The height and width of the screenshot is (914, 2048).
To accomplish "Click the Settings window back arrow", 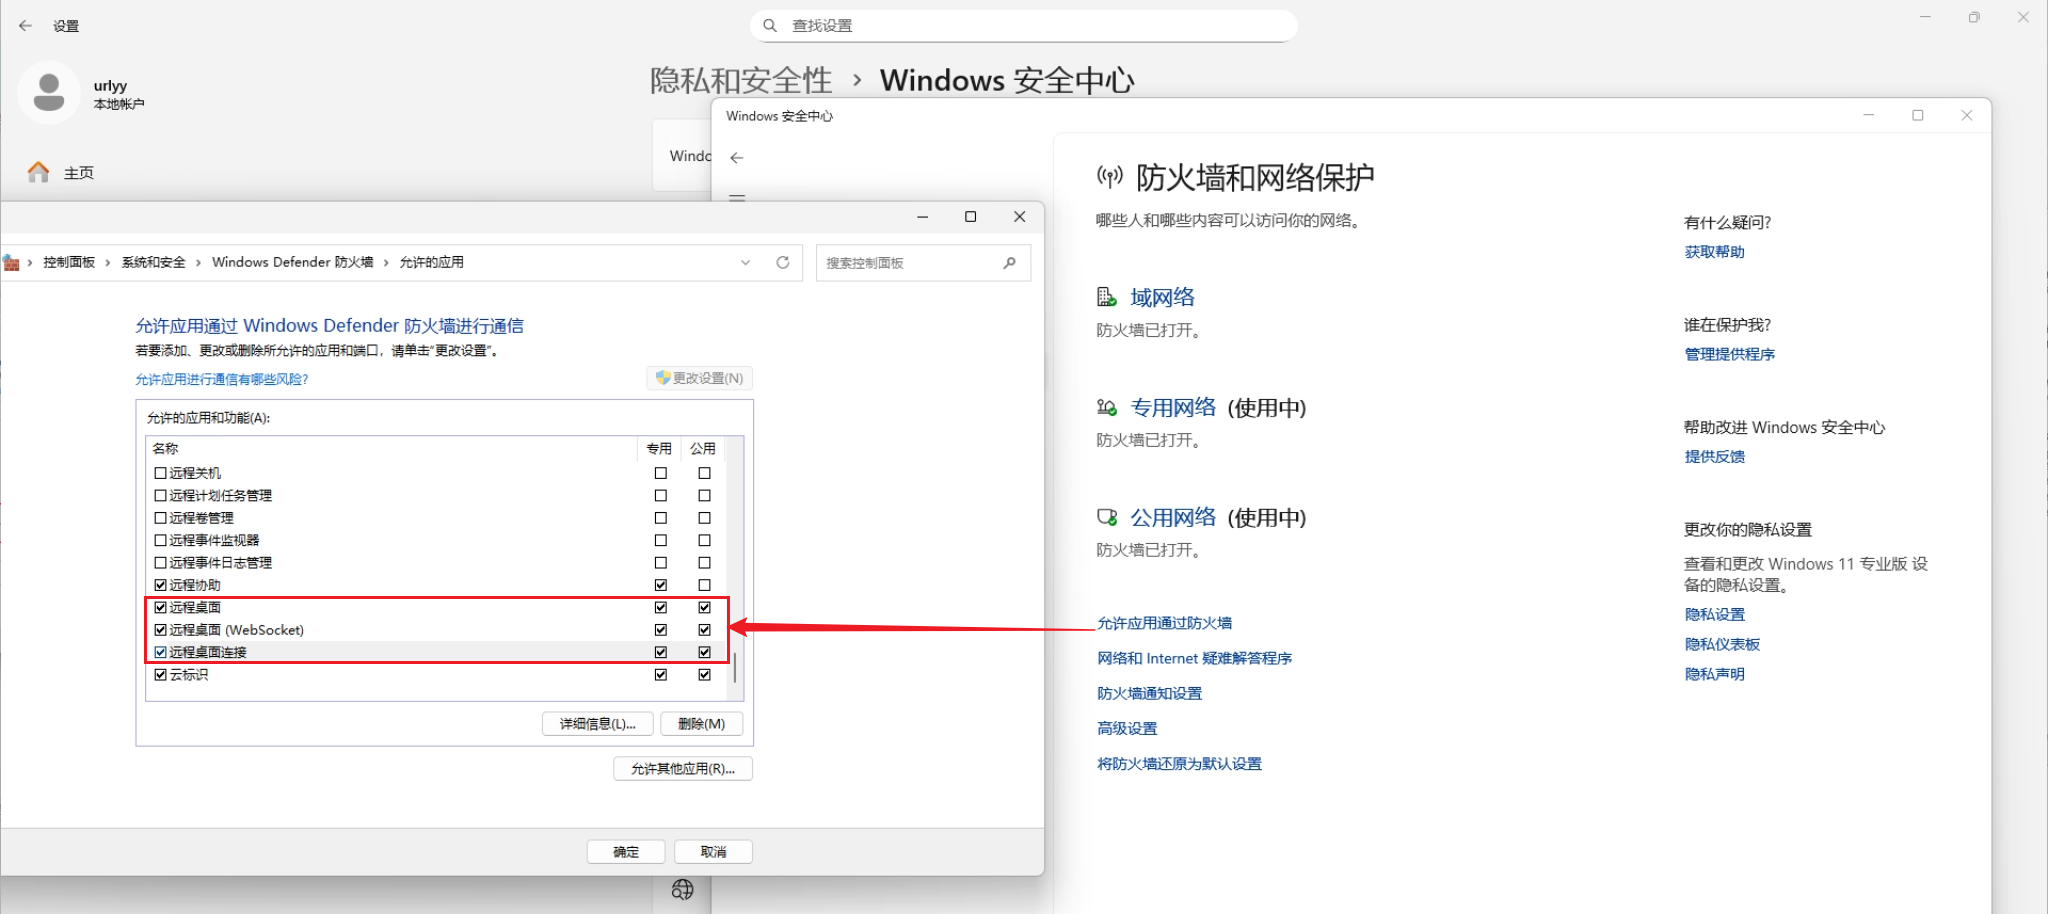I will coord(25,26).
